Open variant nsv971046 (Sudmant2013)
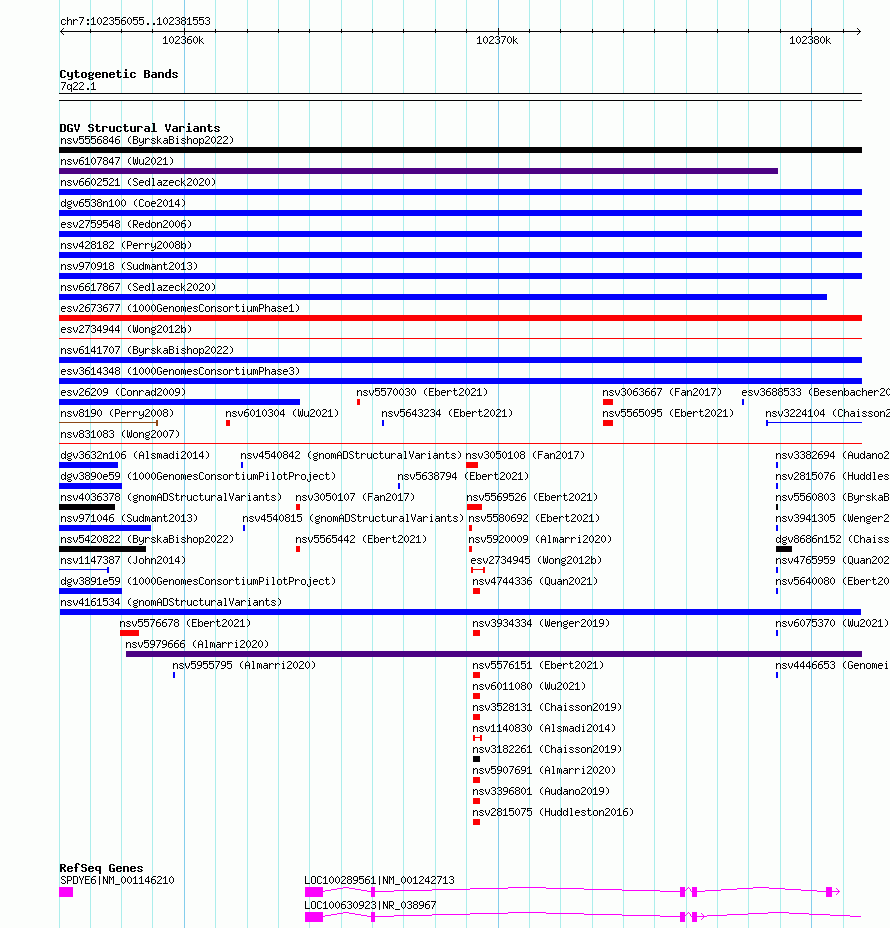Screen dimensions: 890x928 coord(129,518)
